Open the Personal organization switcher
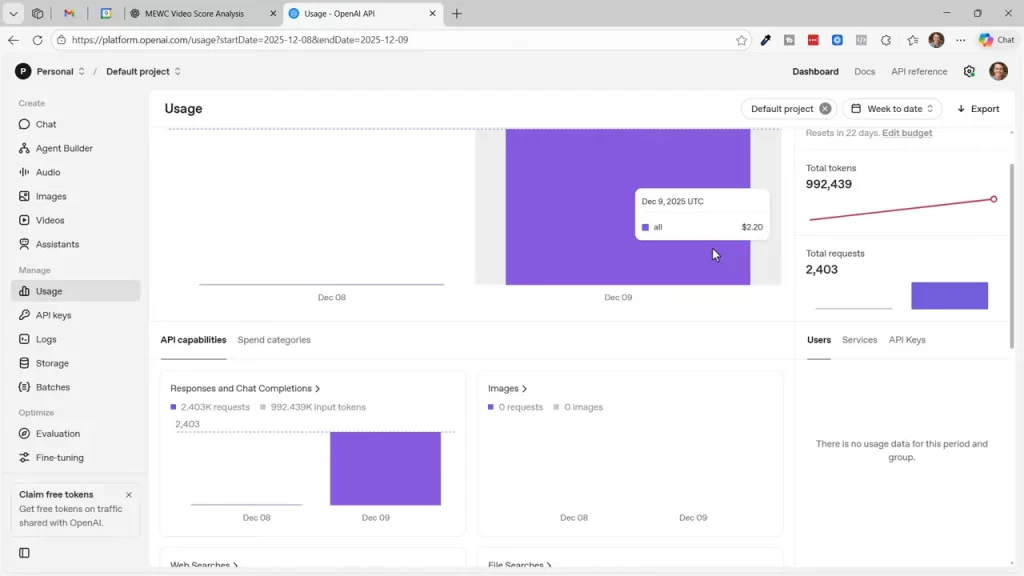 coord(57,71)
